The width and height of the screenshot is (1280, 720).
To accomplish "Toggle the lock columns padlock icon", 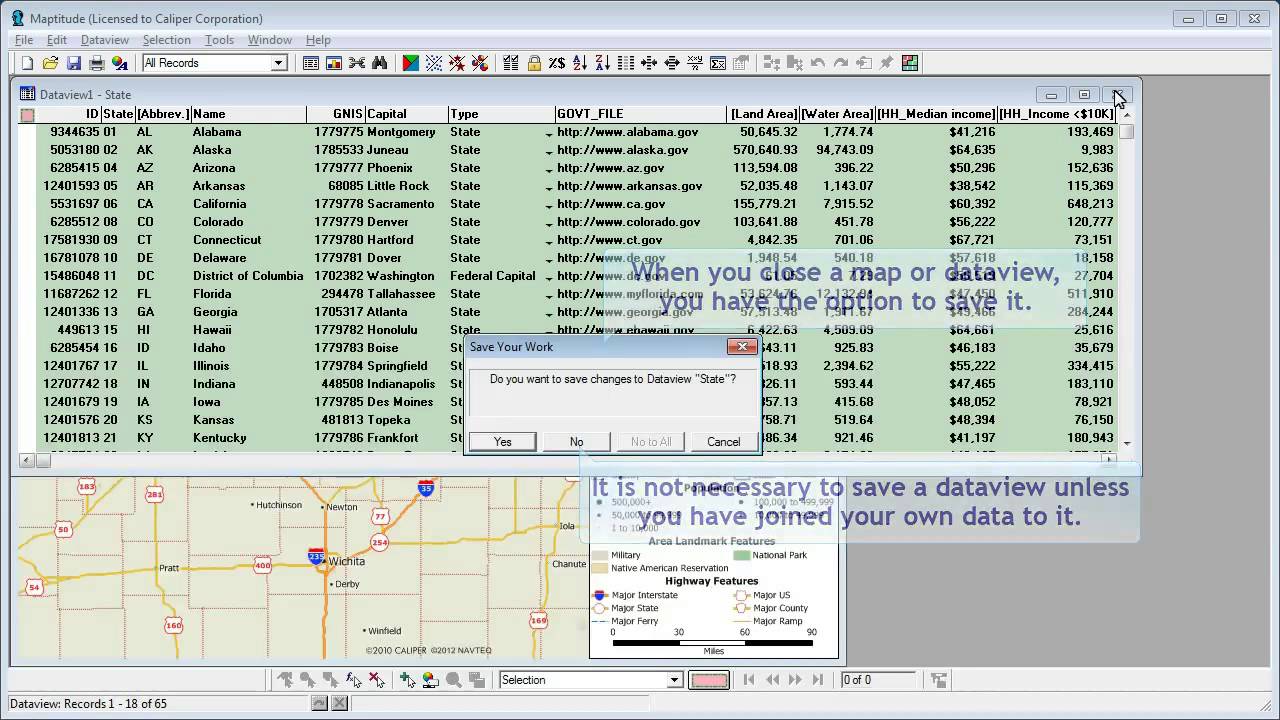I will pyautogui.click(x=534, y=63).
